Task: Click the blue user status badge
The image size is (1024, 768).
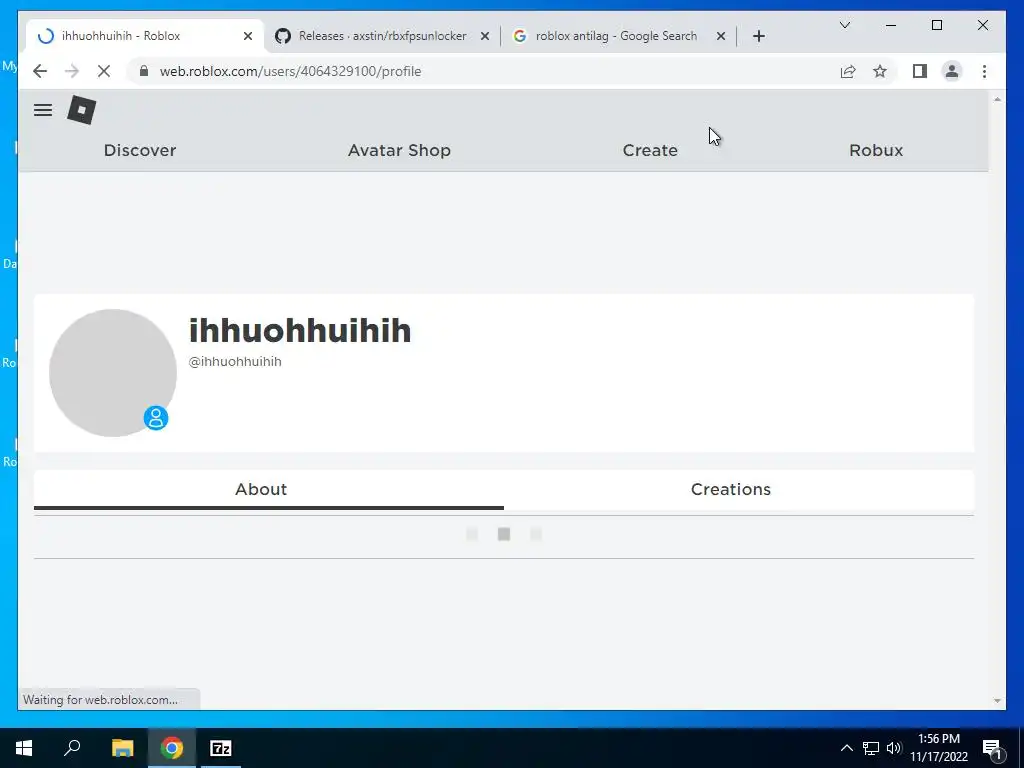Action: tap(156, 418)
